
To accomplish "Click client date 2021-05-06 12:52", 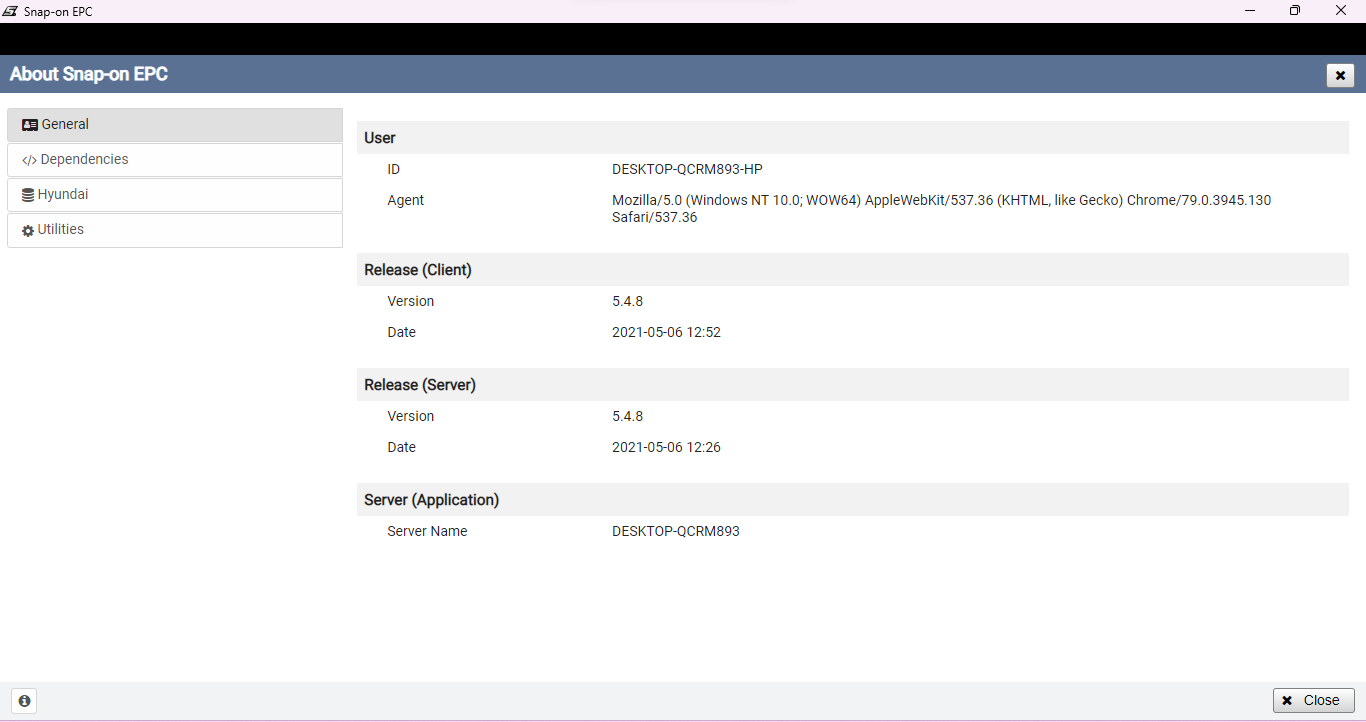I will [x=666, y=332].
